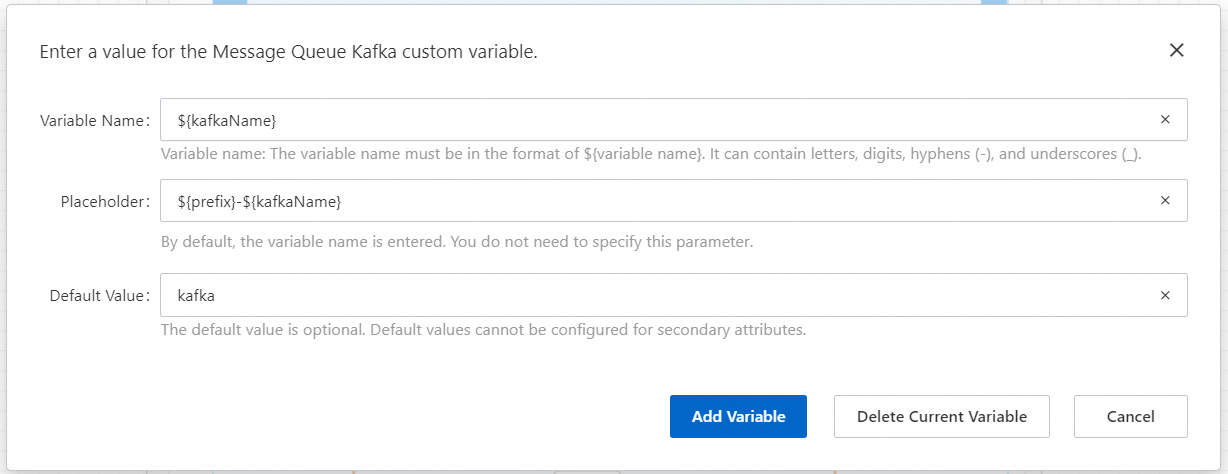Place cursor on the 'kafka' default value text

click(196, 295)
